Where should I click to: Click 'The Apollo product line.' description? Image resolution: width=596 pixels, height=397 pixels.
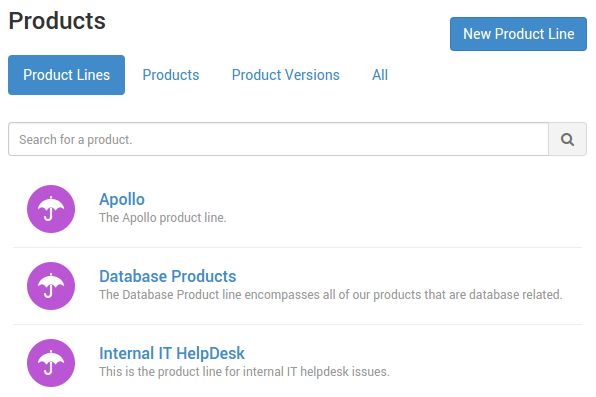click(163, 218)
